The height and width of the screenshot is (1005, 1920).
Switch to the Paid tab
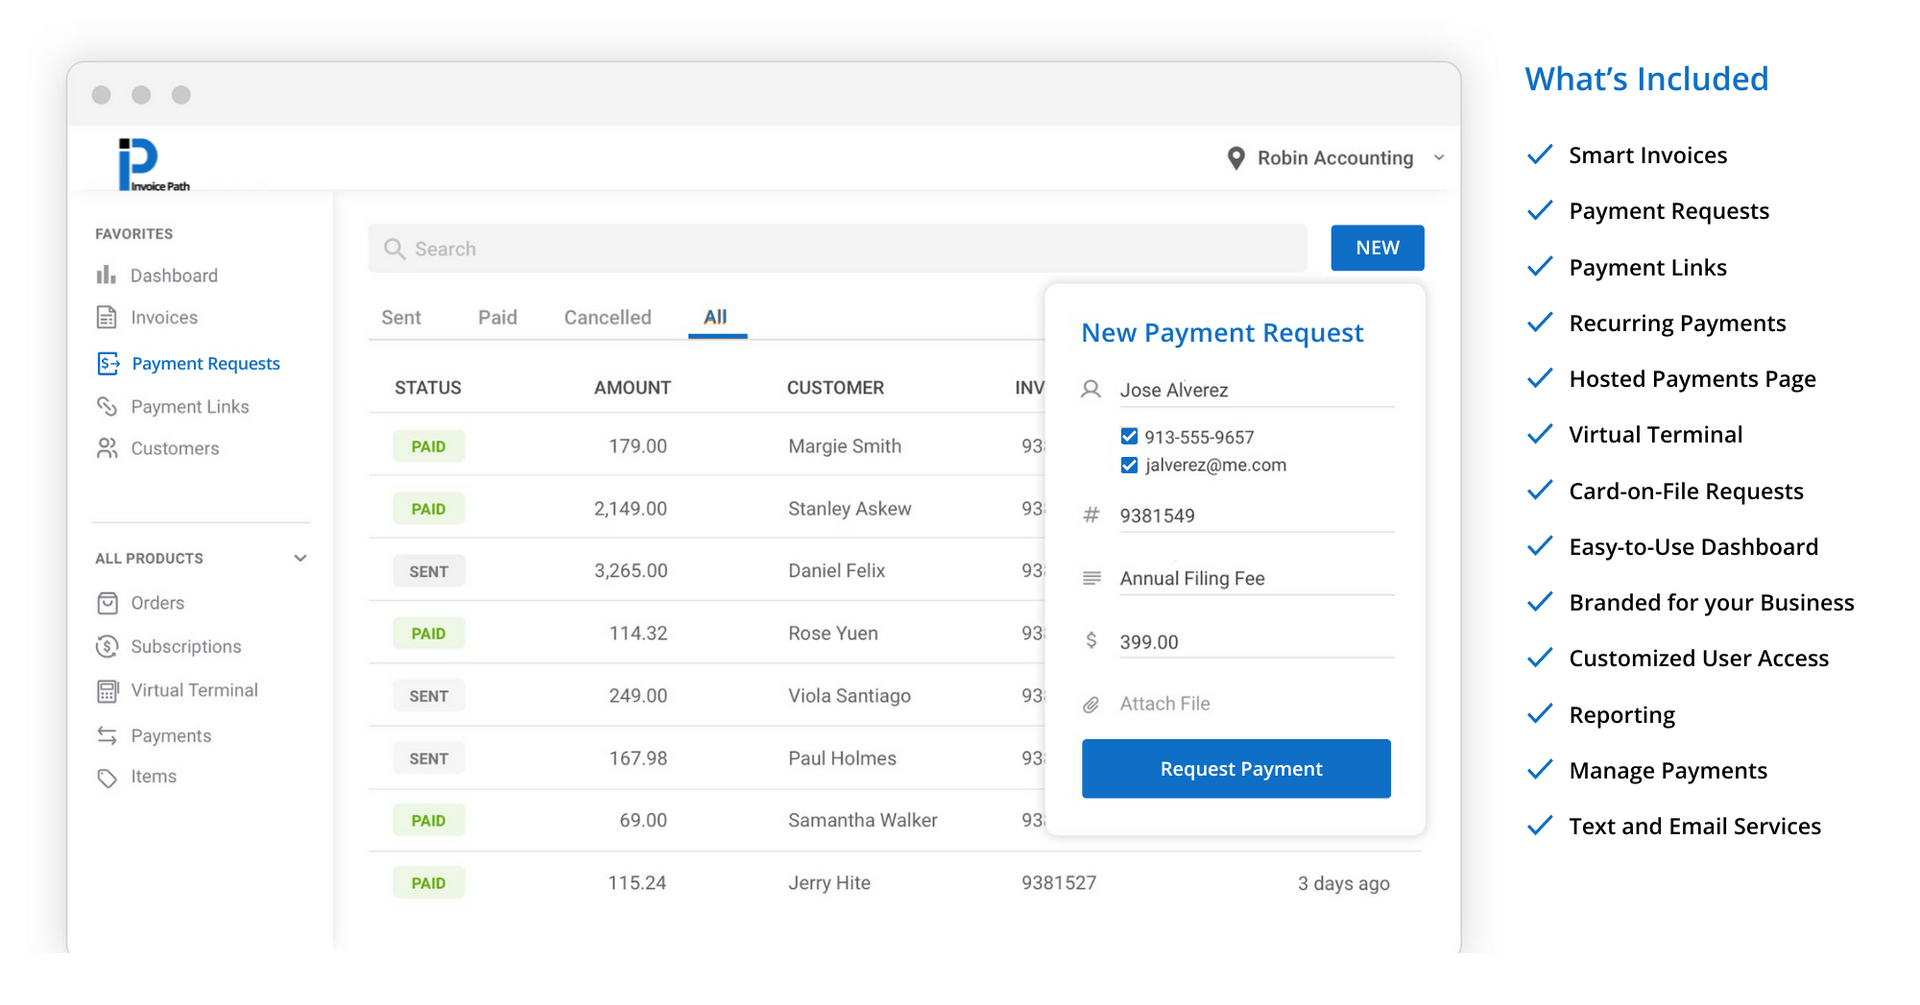(x=497, y=317)
